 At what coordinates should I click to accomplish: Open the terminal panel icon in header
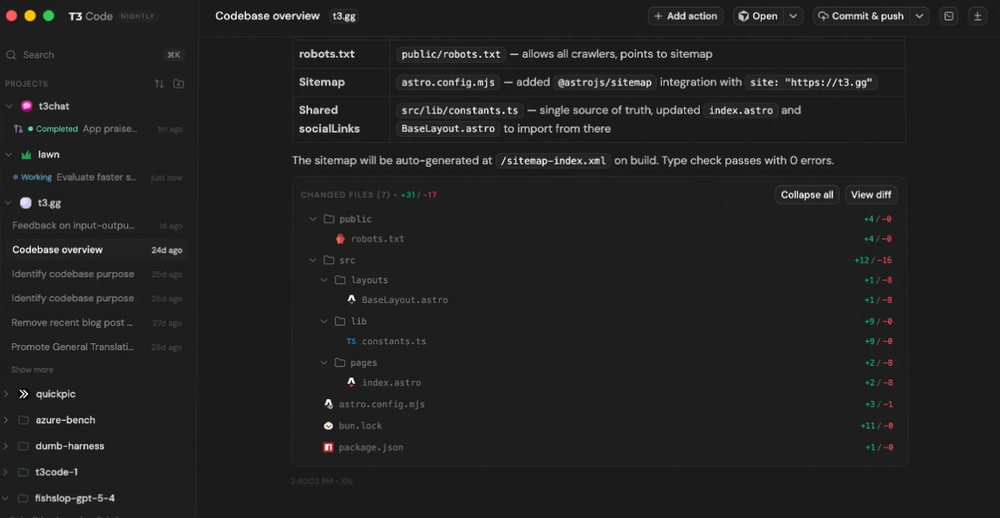[949, 17]
